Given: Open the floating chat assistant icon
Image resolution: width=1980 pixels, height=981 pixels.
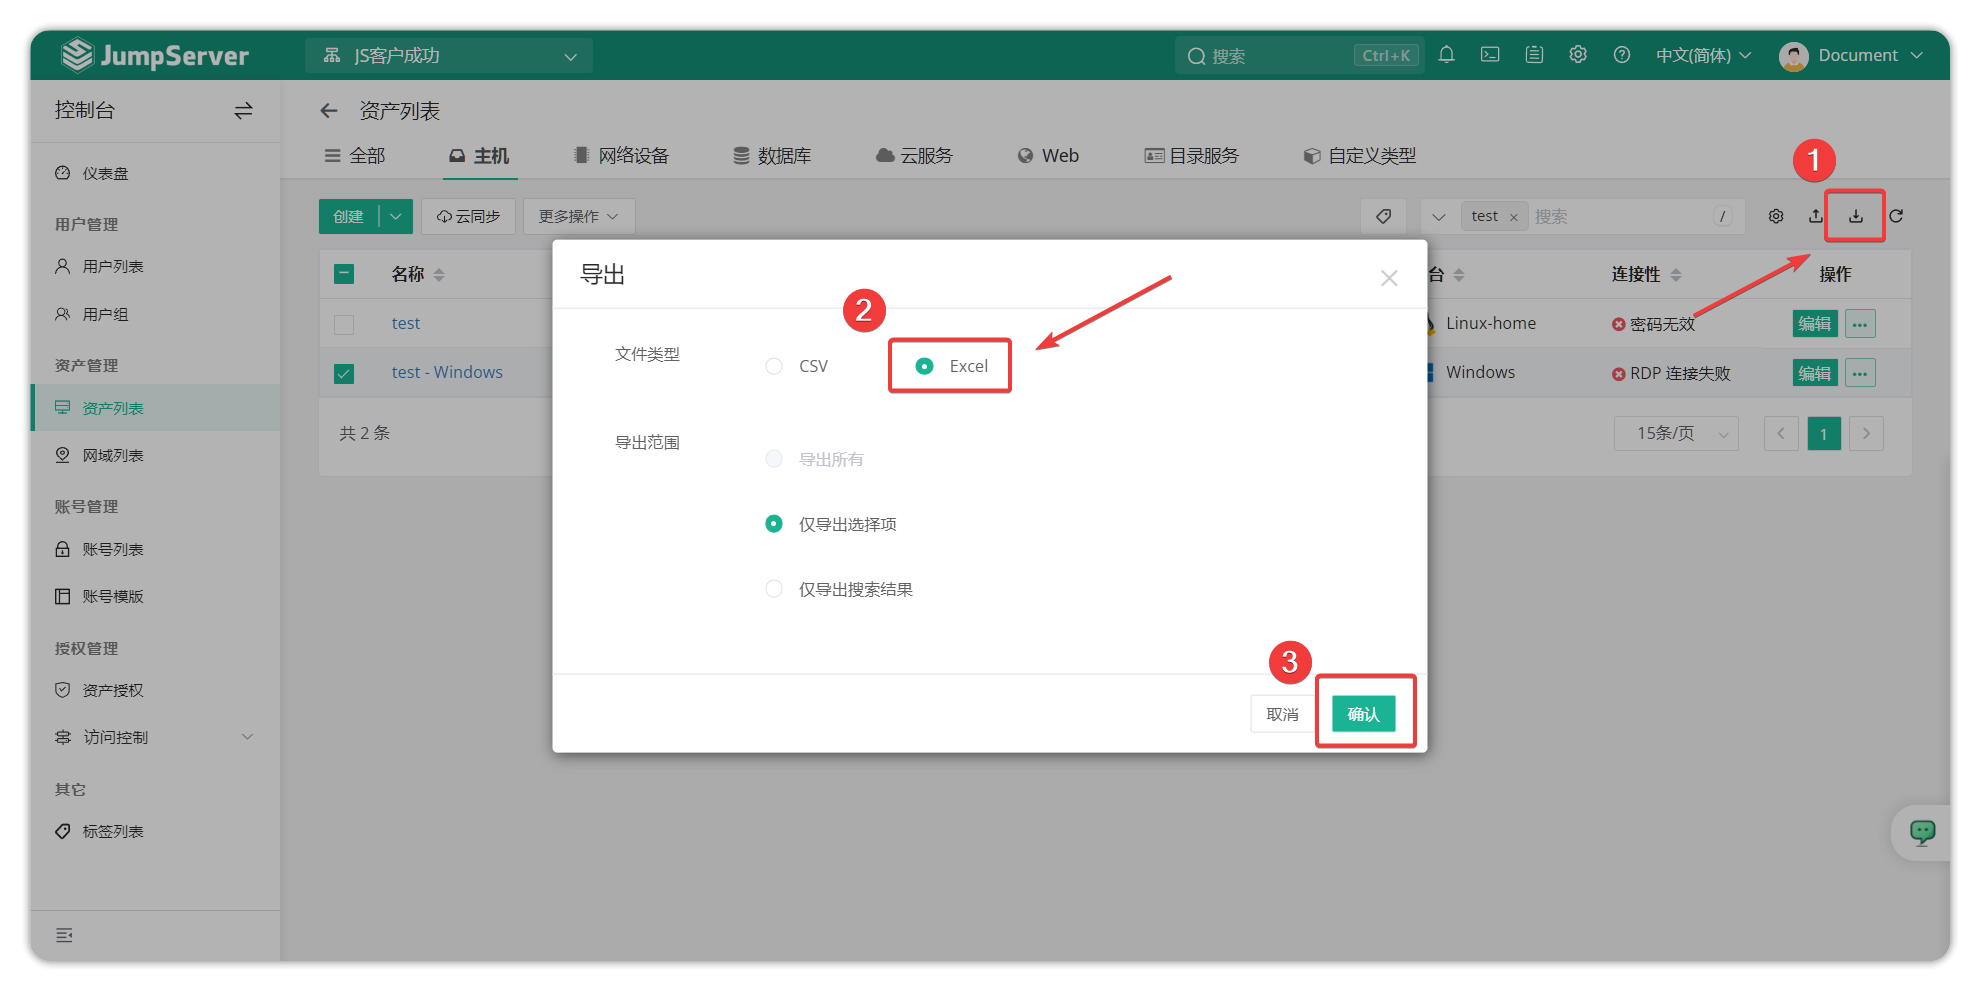Looking at the screenshot, I should click(1922, 832).
